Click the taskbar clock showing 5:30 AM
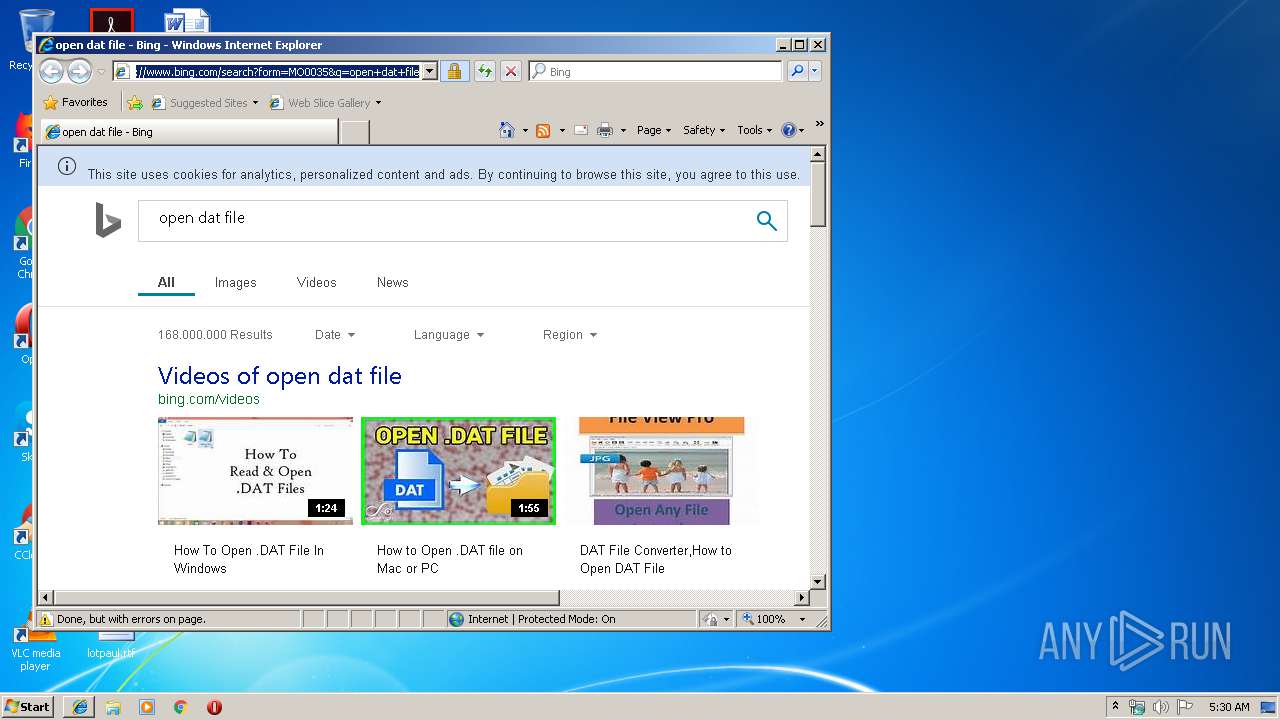This screenshot has width=1280, height=720. pyautogui.click(x=1229, y=707)
